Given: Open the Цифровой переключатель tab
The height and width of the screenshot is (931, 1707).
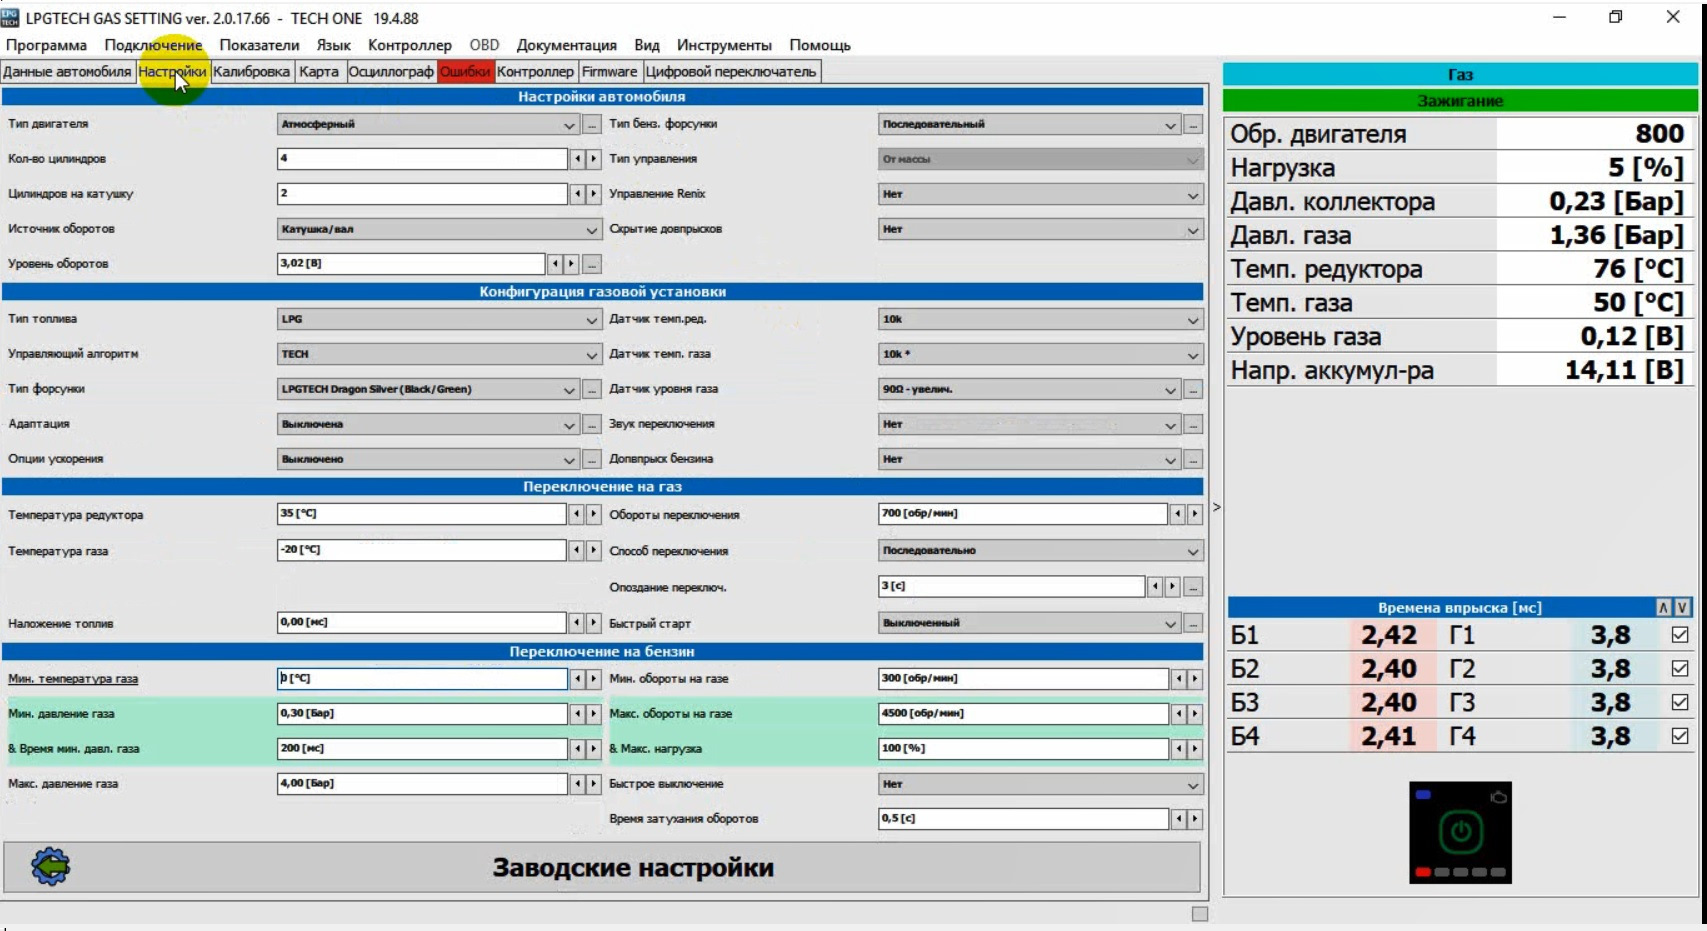Looking at the screenshot, I should (x=731, y=71).
